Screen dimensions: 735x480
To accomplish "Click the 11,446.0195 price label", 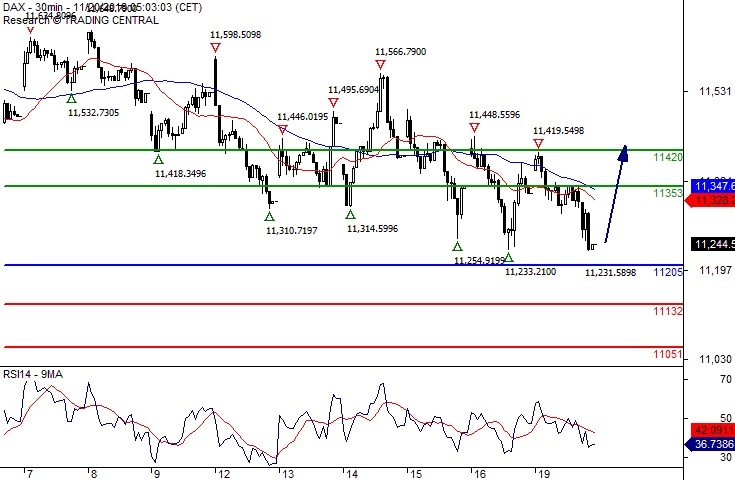I will pos(303,117).
